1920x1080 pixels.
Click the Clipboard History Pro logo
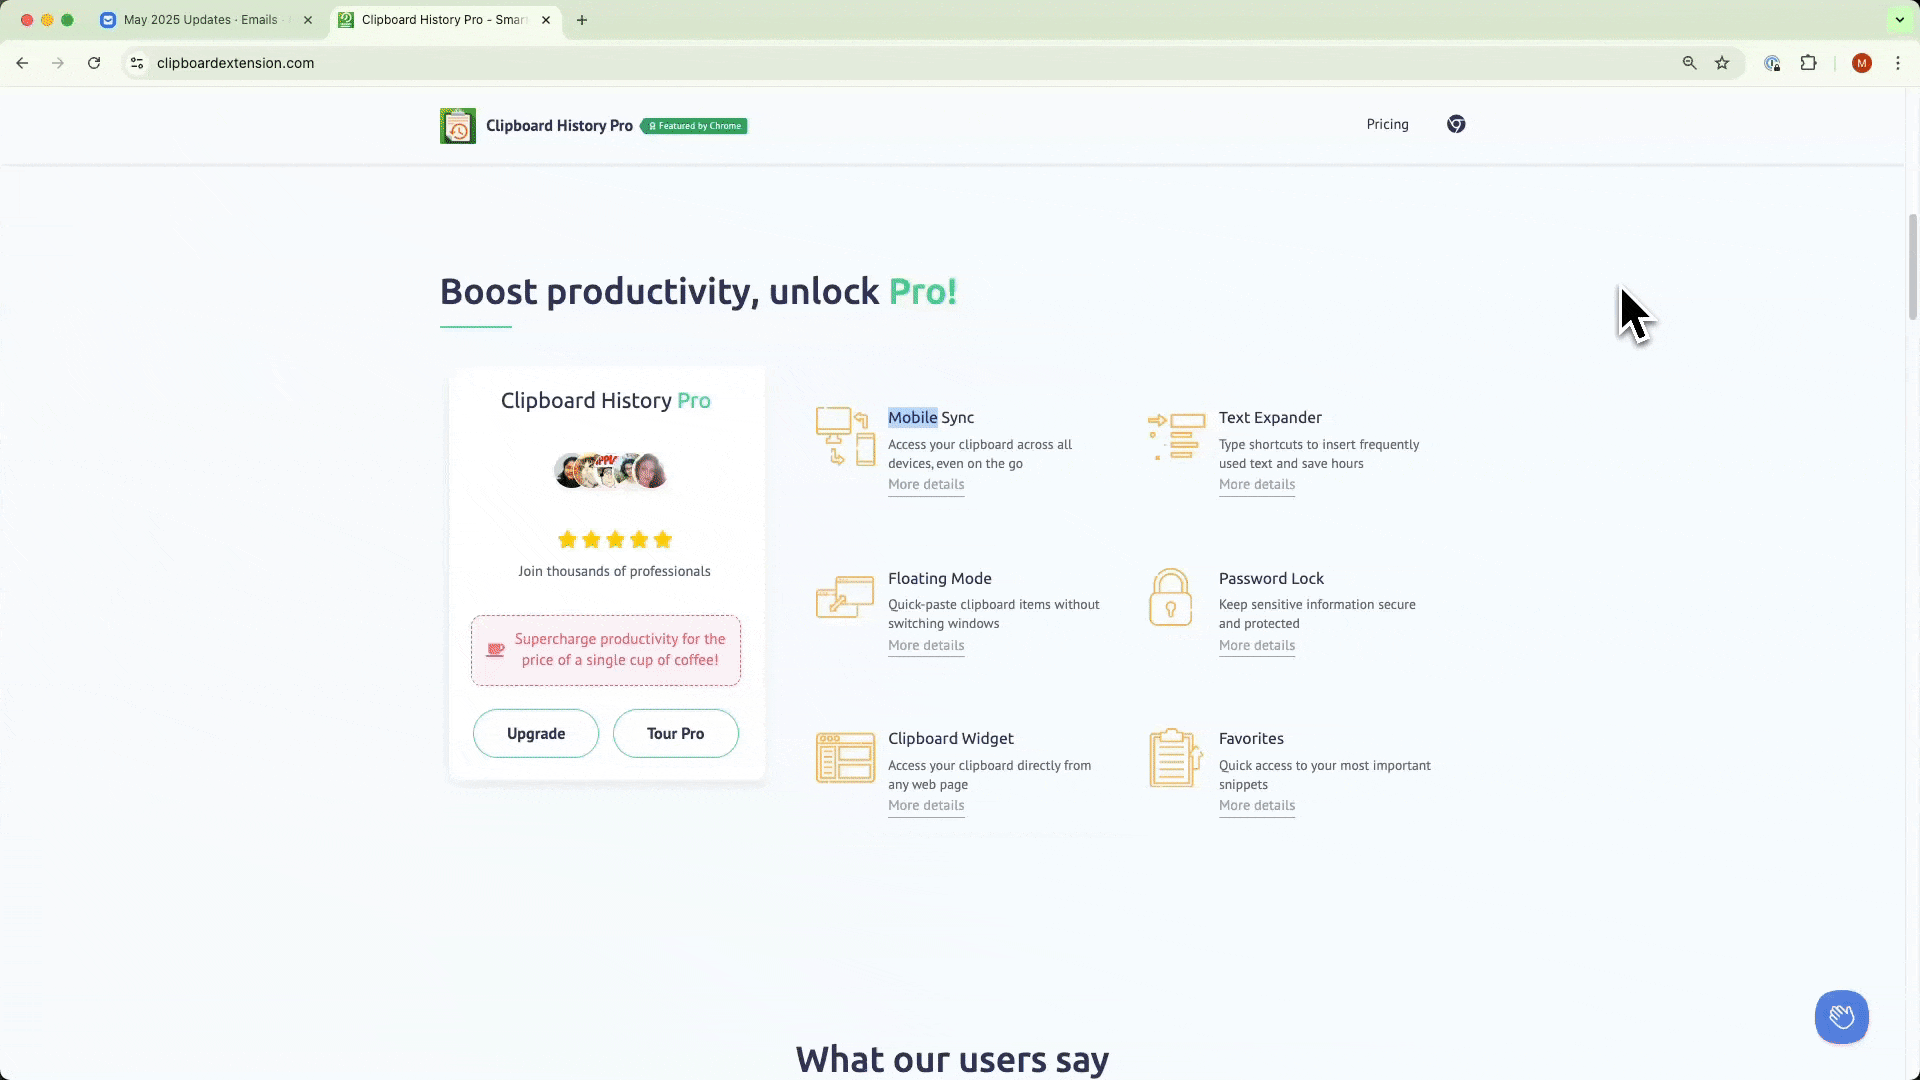pyautogui.click(x=458, y=126)
